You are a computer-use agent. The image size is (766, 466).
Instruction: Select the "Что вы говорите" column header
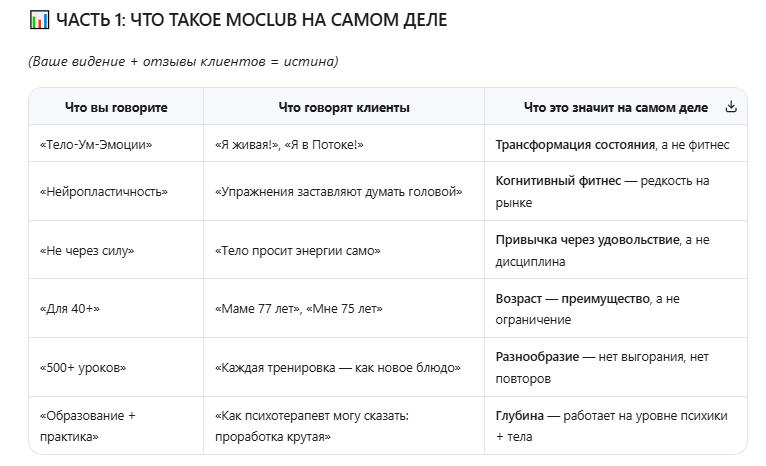point(116,107)
